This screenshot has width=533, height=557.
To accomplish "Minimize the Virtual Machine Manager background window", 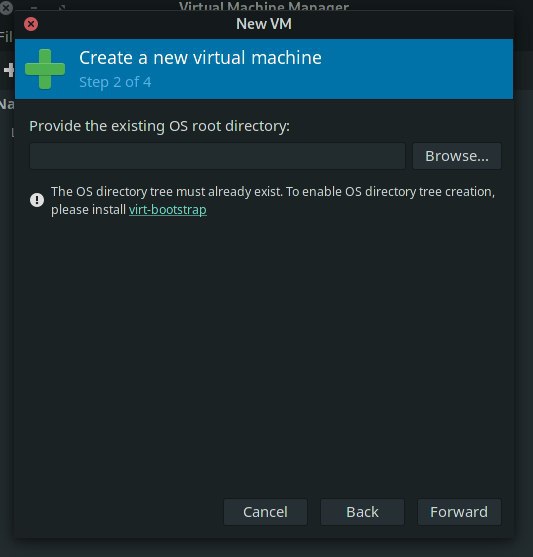I will pyautogui.click(x=34, y=7).
